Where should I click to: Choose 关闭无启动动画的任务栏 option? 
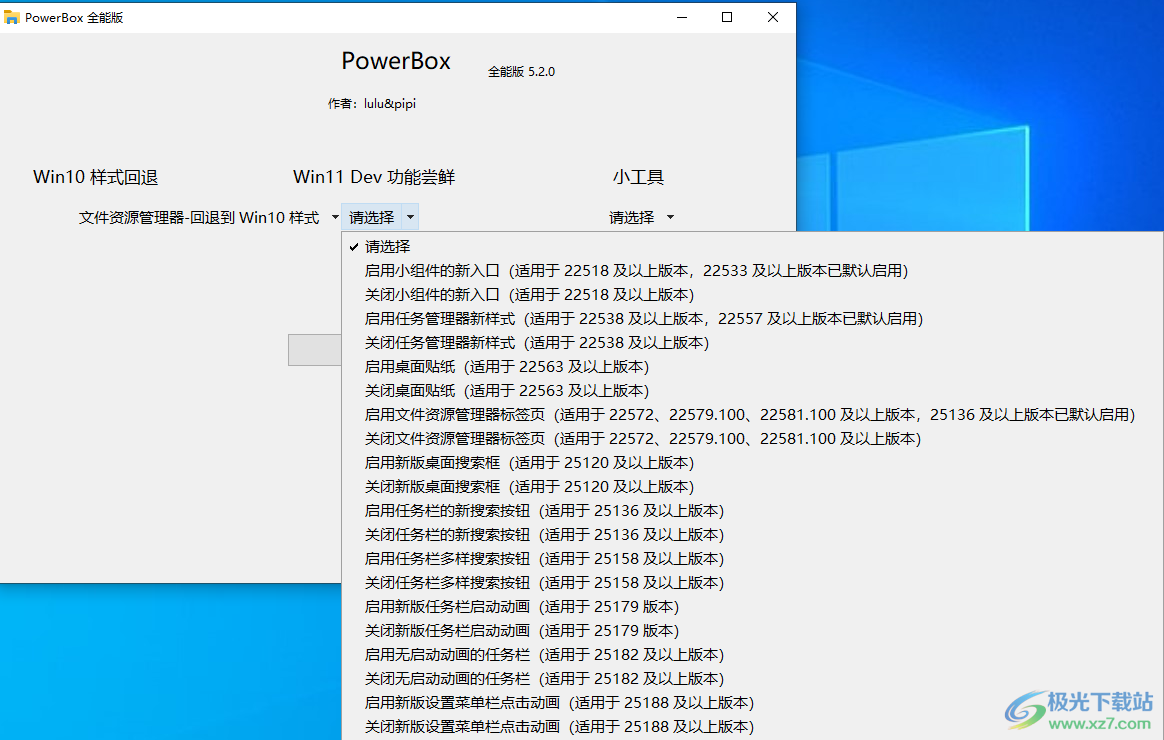tap(753, 678)
